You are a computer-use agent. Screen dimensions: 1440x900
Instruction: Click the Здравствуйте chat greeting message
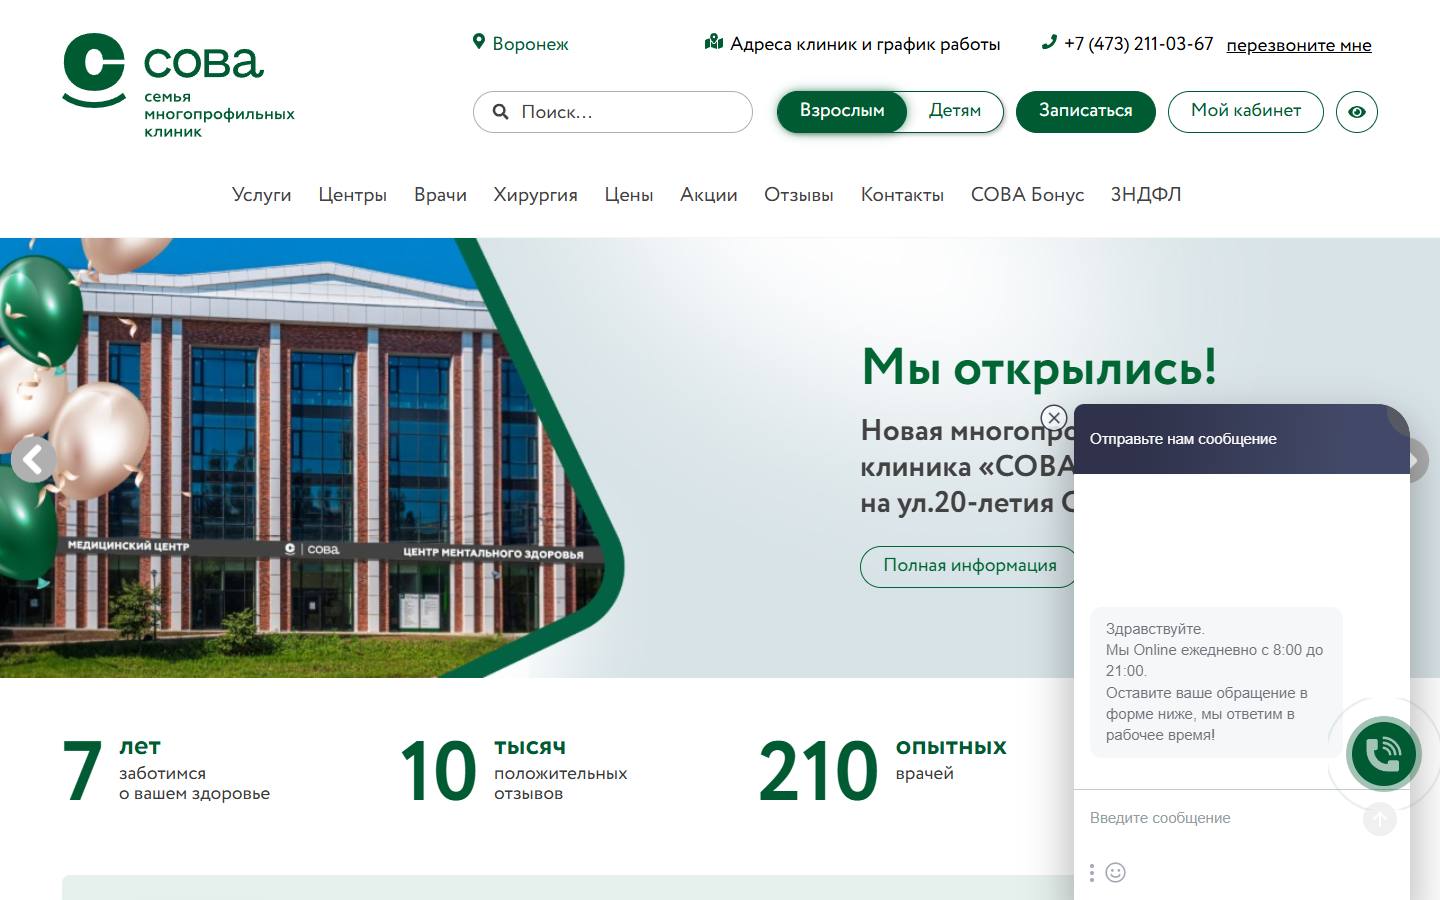point(1215,682)
